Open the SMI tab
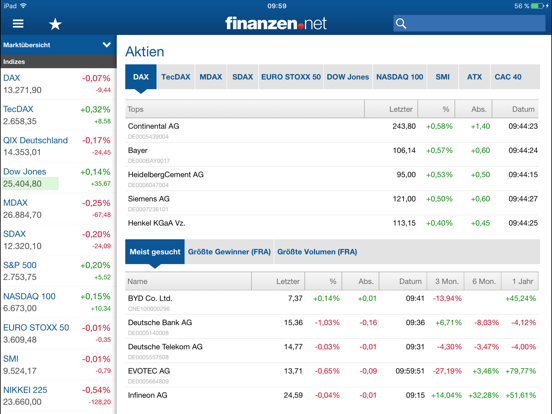Image resolution: width=552 pixels, height=414 pixels. point(443,77)
